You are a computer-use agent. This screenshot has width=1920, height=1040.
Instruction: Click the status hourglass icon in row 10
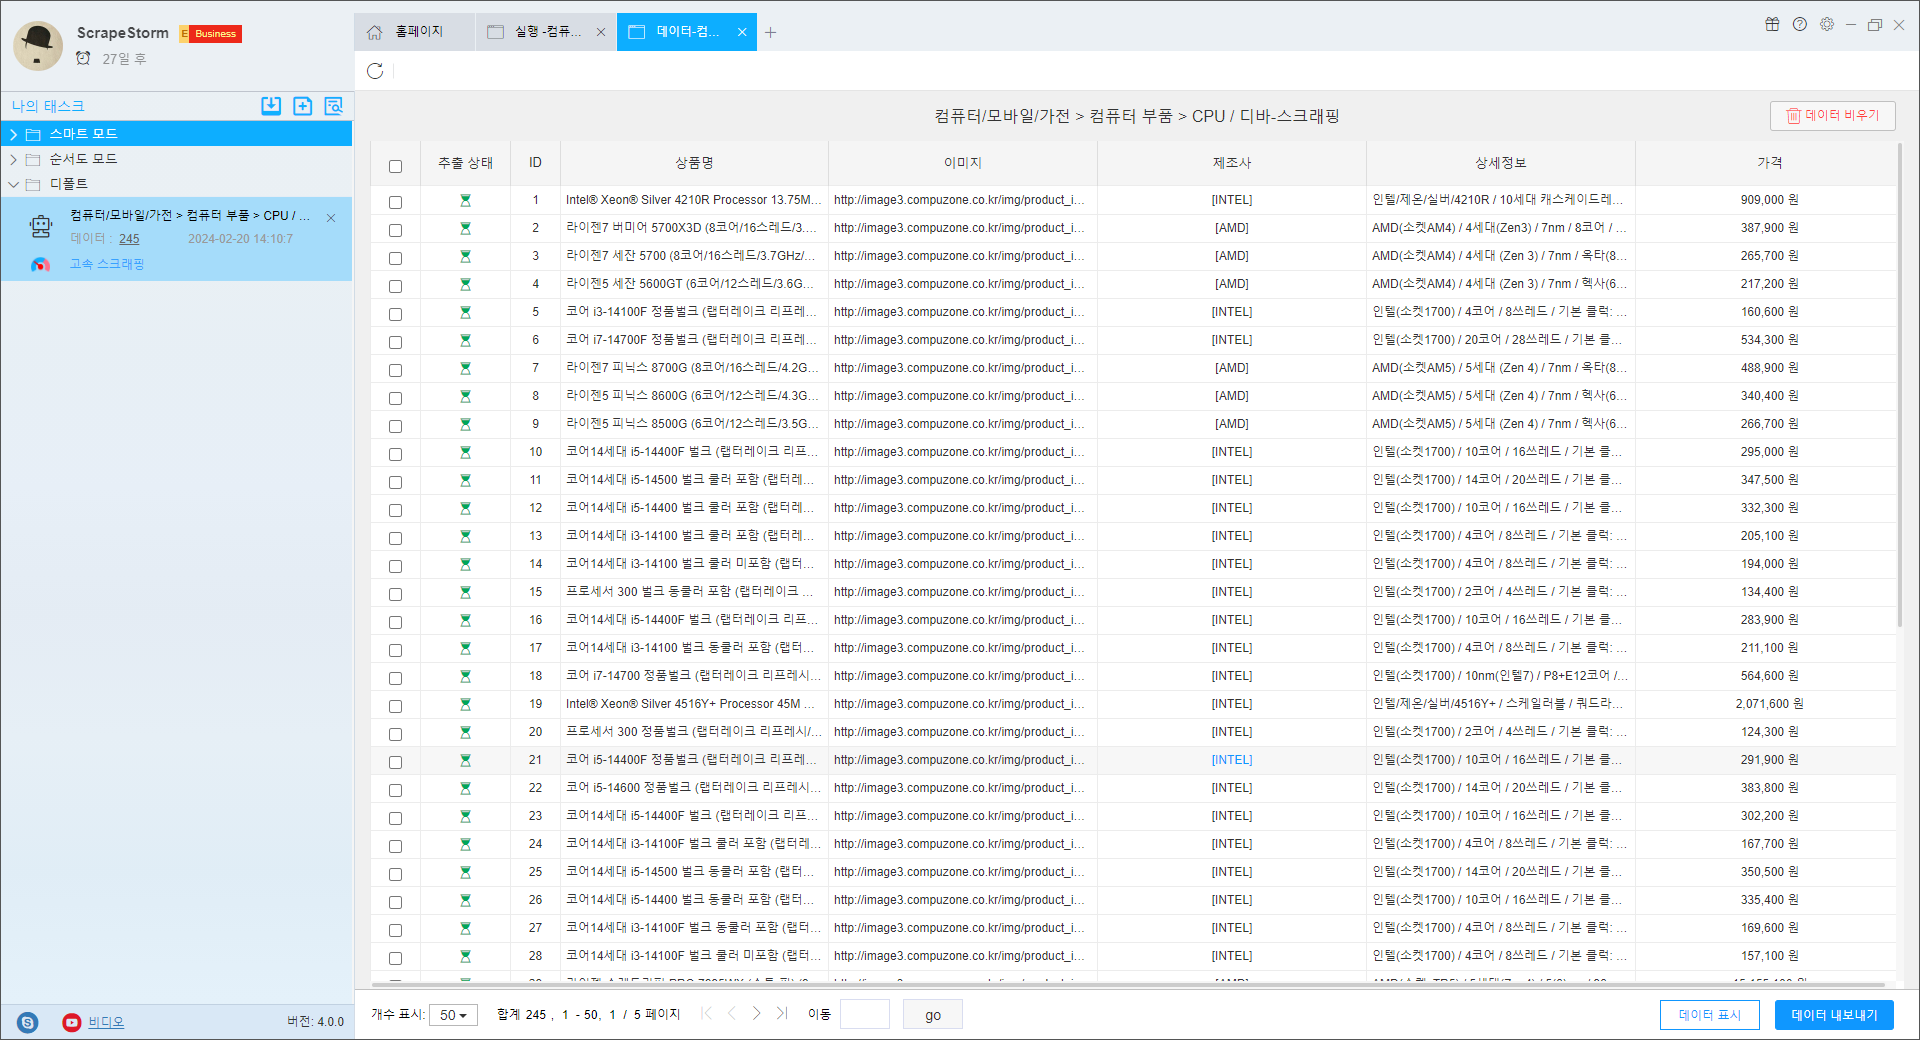[x=465, y=452]
